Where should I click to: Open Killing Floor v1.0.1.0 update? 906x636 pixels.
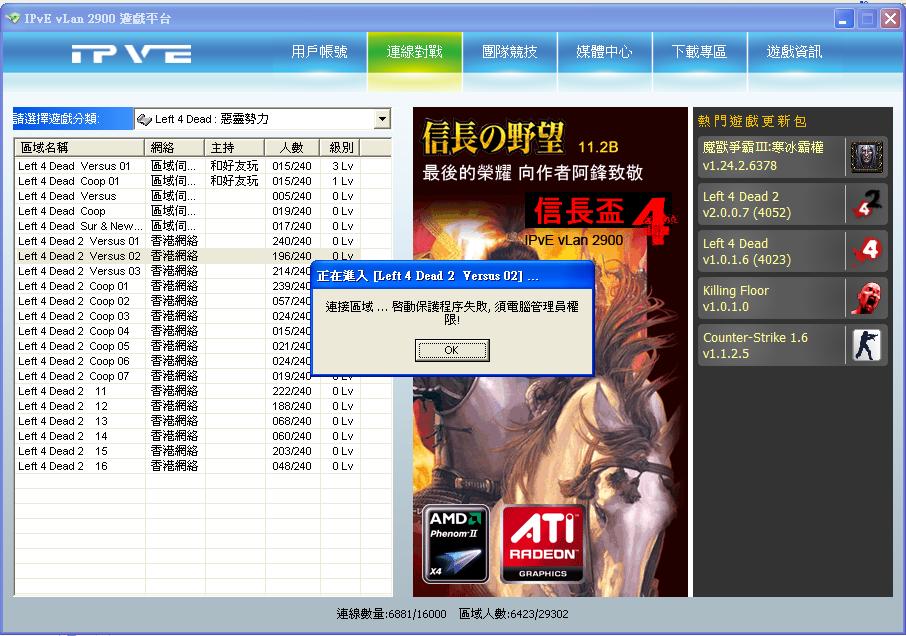click(792, 298)
